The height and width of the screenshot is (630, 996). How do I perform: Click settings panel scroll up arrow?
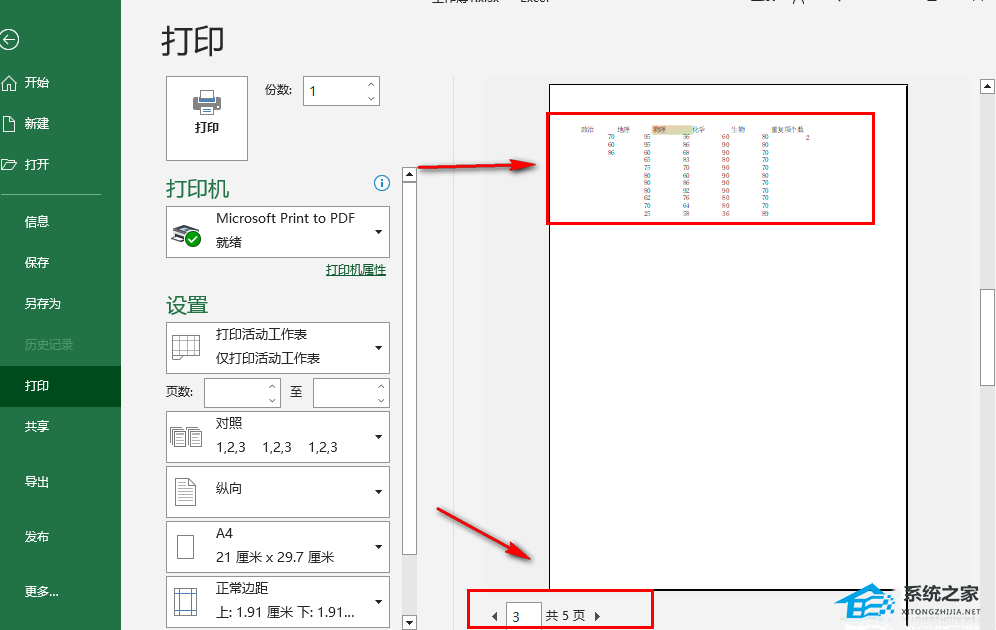(x=410, y=174)
